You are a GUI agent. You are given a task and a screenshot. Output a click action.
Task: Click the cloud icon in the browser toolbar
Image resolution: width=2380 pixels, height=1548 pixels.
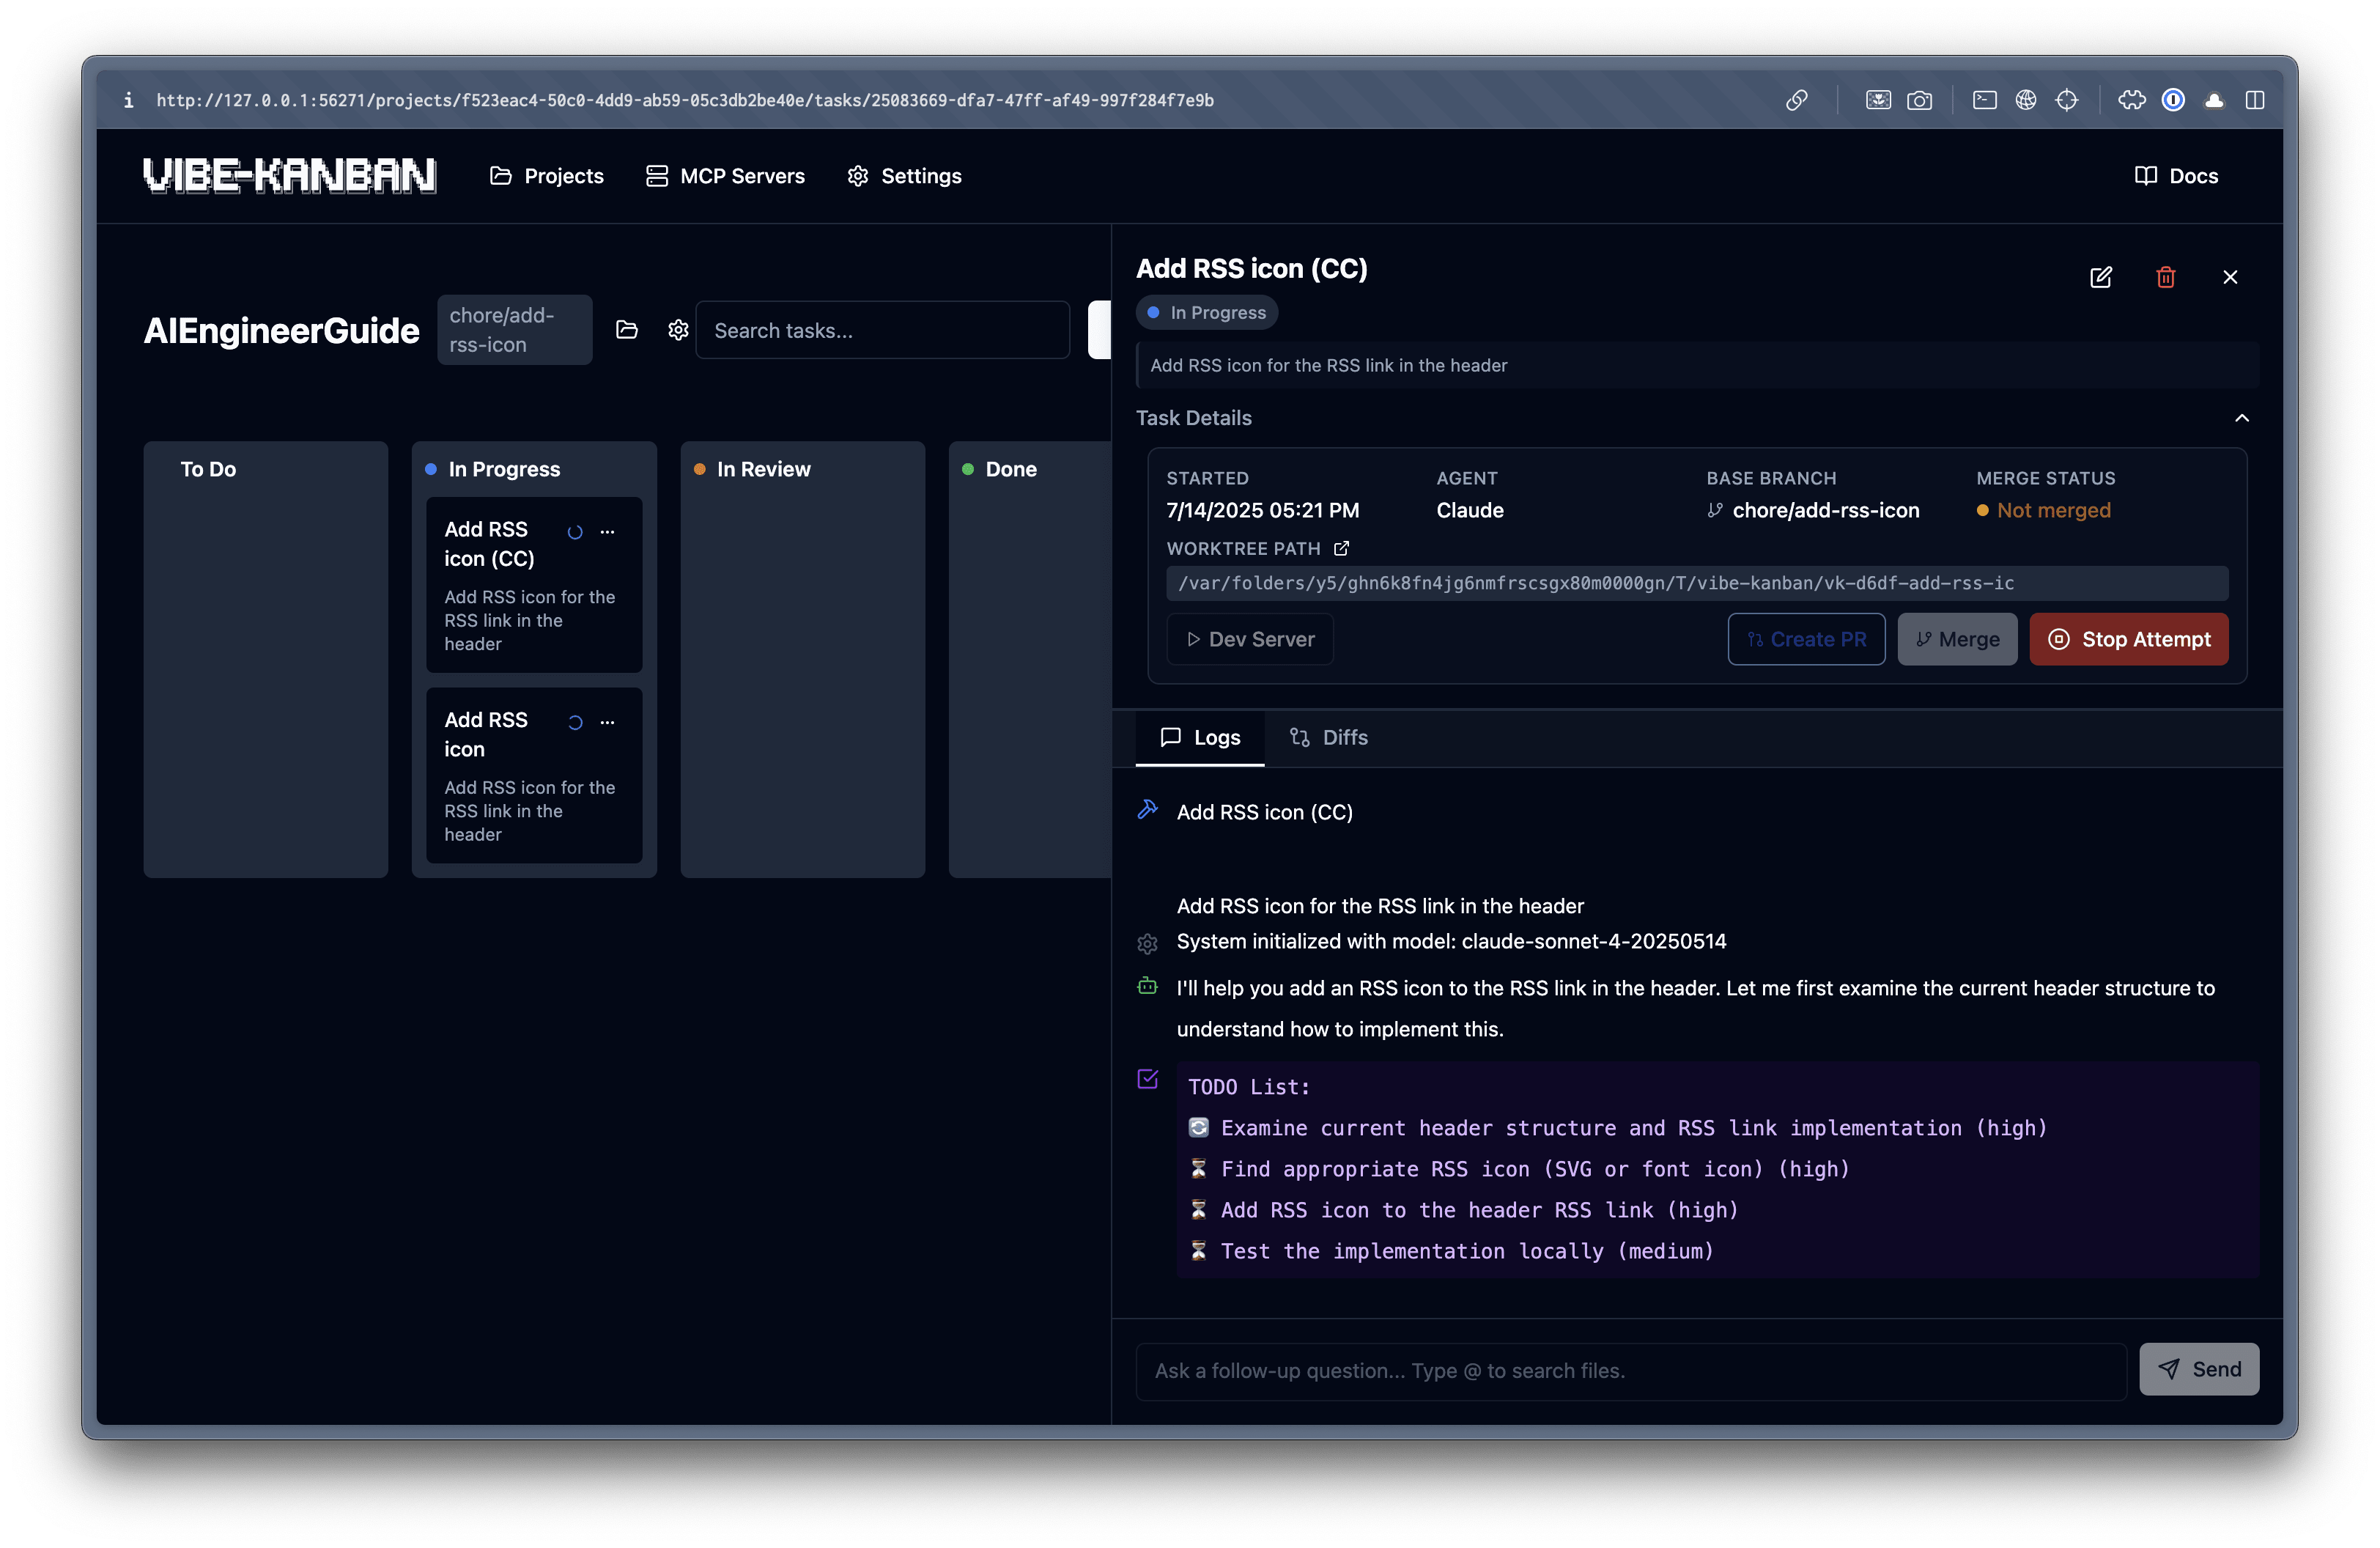2214,100
